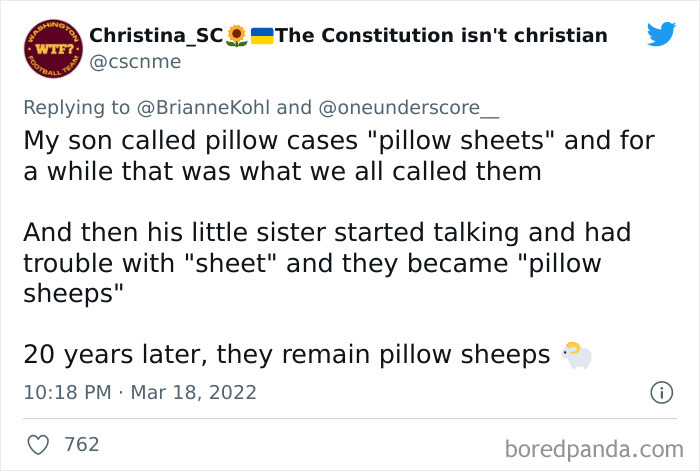Click 'The Constitution isn't christian' name text
This screenshot has height=471, width=700.
click(441, 36)
